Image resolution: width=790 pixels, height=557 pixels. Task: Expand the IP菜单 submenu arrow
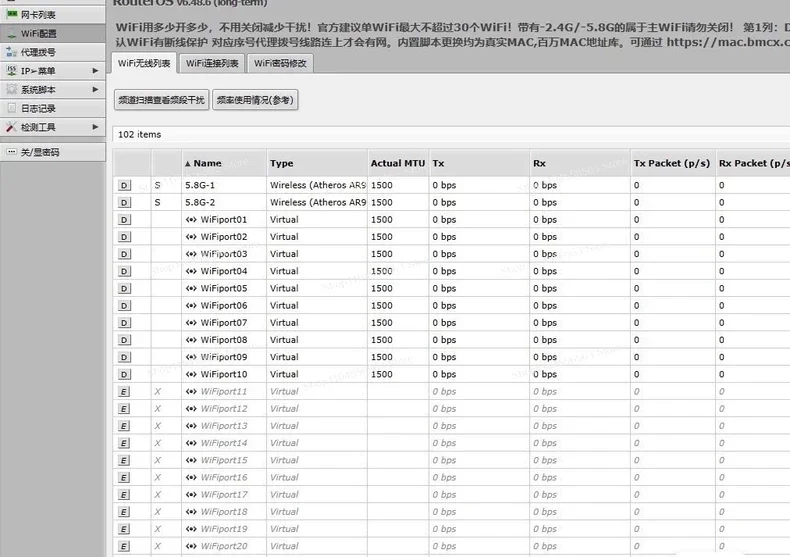(95, 71)
